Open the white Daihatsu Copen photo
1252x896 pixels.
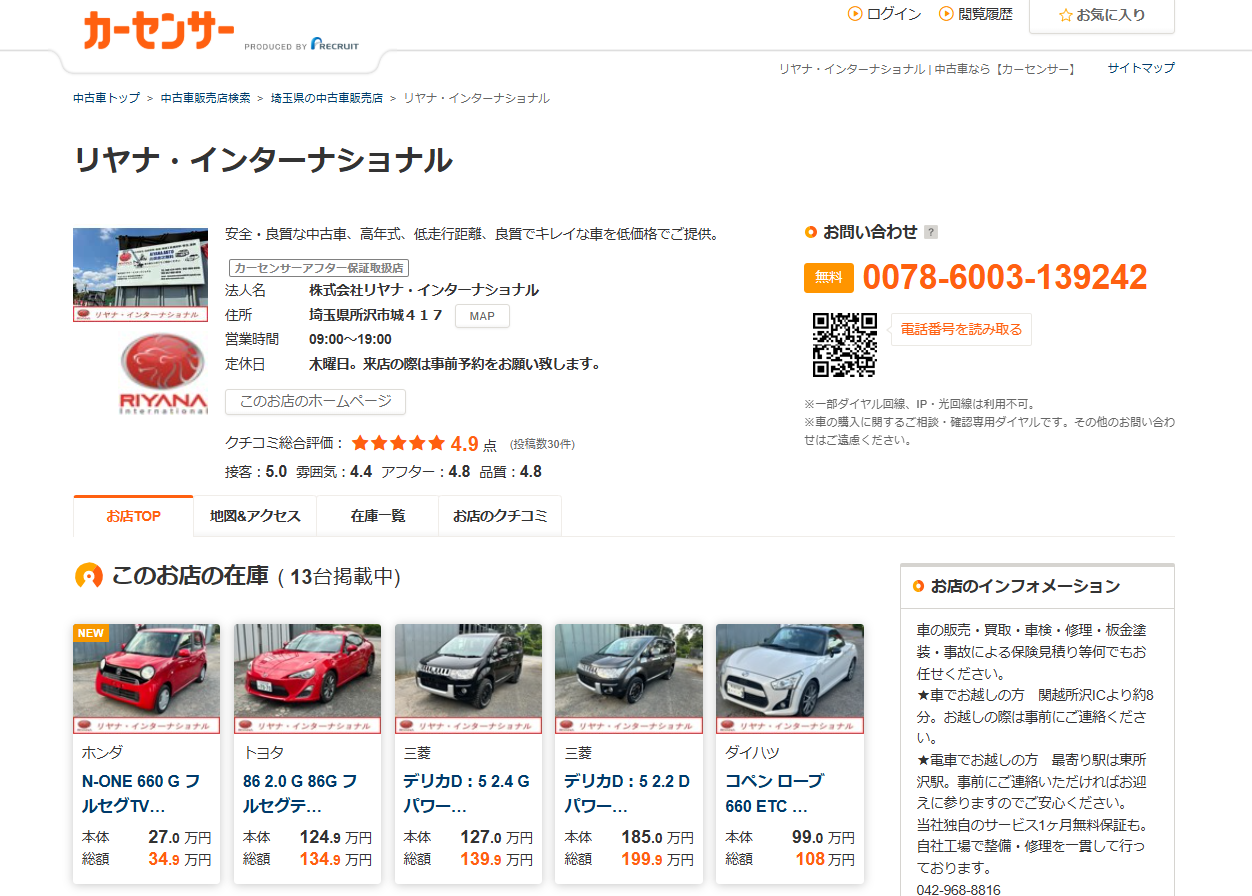pos(790,679)
